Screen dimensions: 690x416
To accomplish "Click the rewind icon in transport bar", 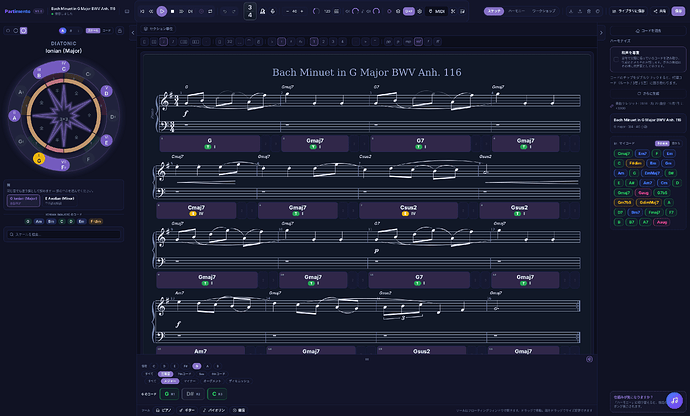I will [x=151, y=11].
